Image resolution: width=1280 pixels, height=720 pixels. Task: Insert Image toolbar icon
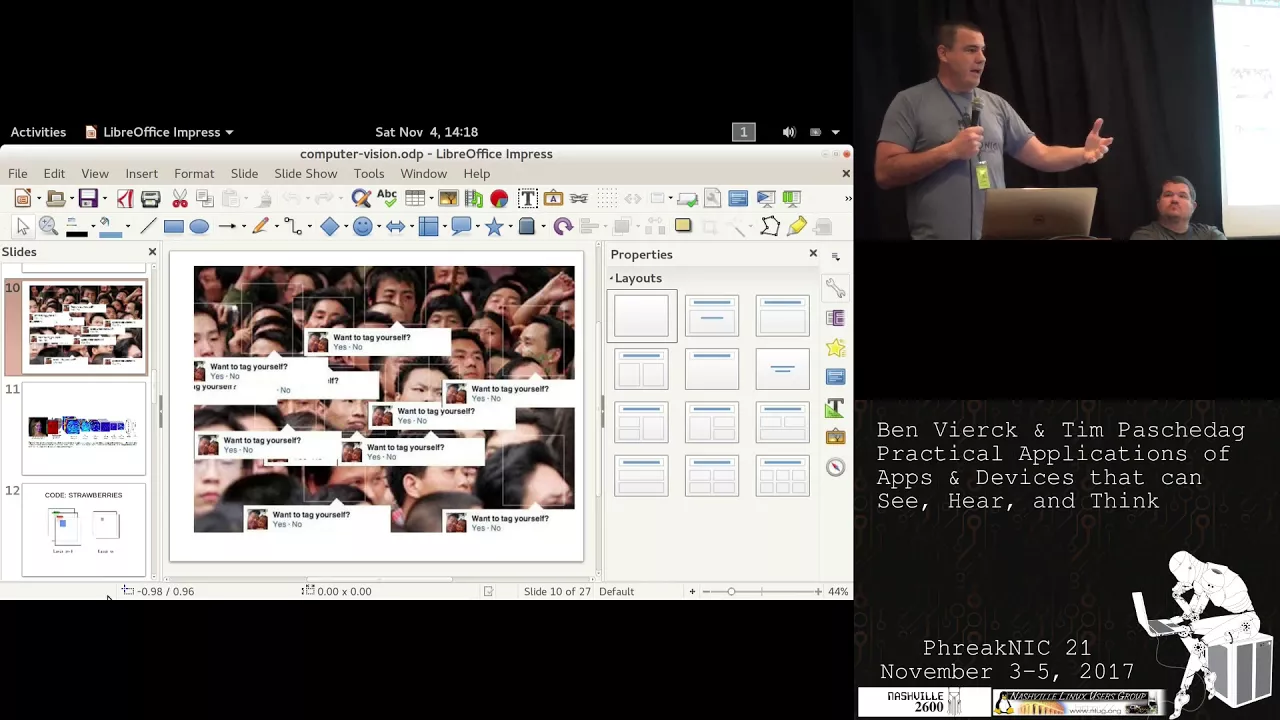[x=448, y=198]
